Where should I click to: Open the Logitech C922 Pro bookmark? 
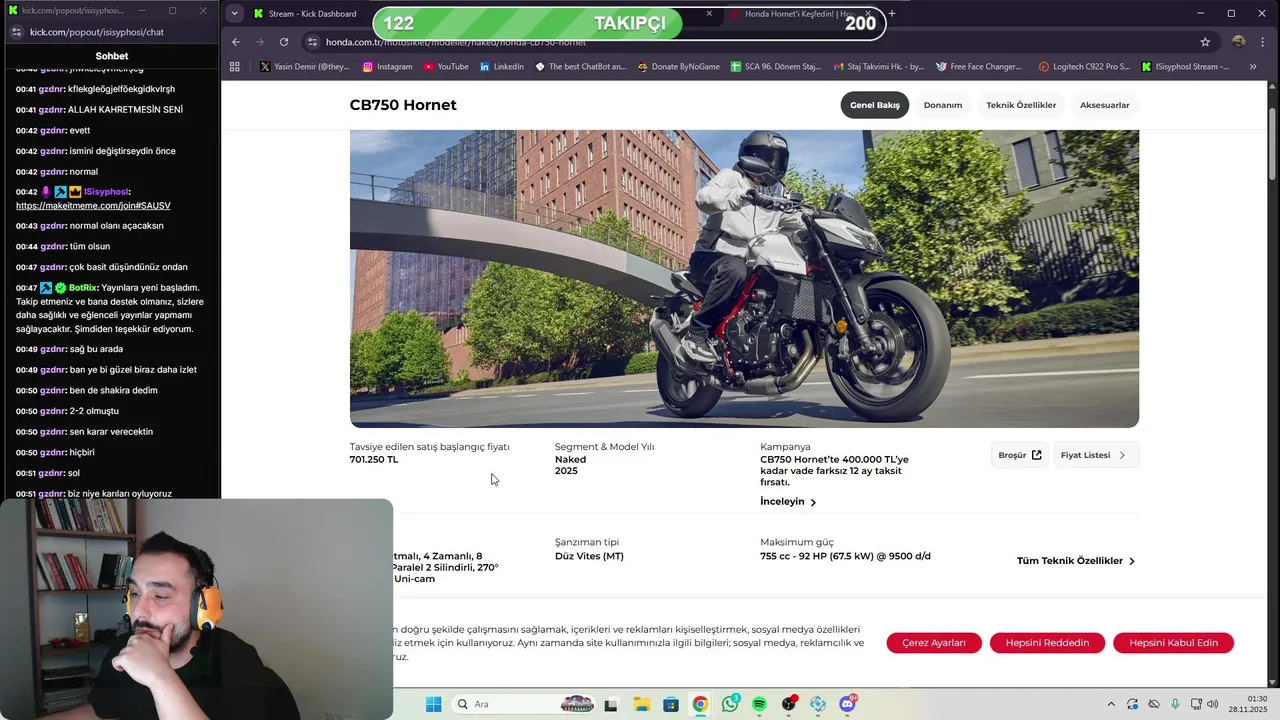click(x=1084, y=67)
